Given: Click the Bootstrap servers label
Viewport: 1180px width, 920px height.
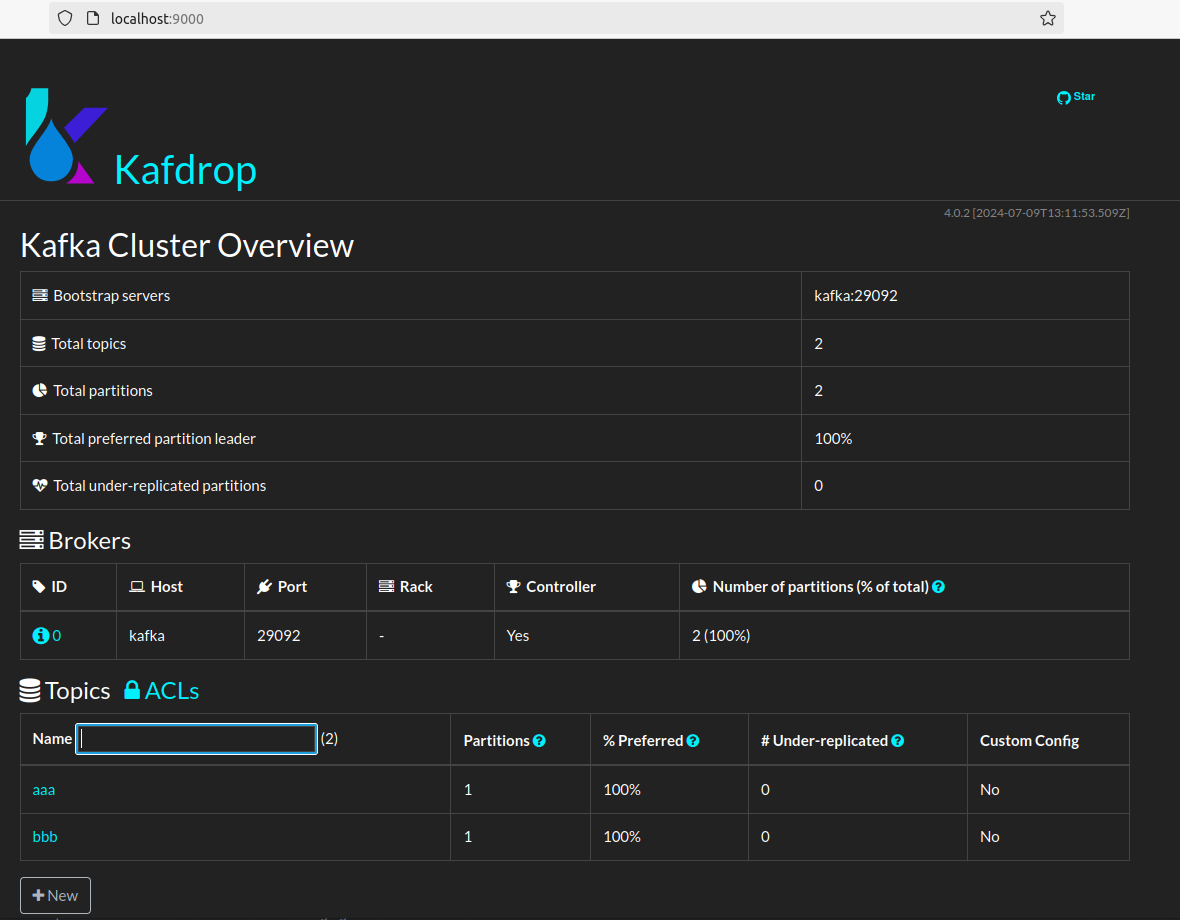Looking at the screenshot, I should click(111, 296).
